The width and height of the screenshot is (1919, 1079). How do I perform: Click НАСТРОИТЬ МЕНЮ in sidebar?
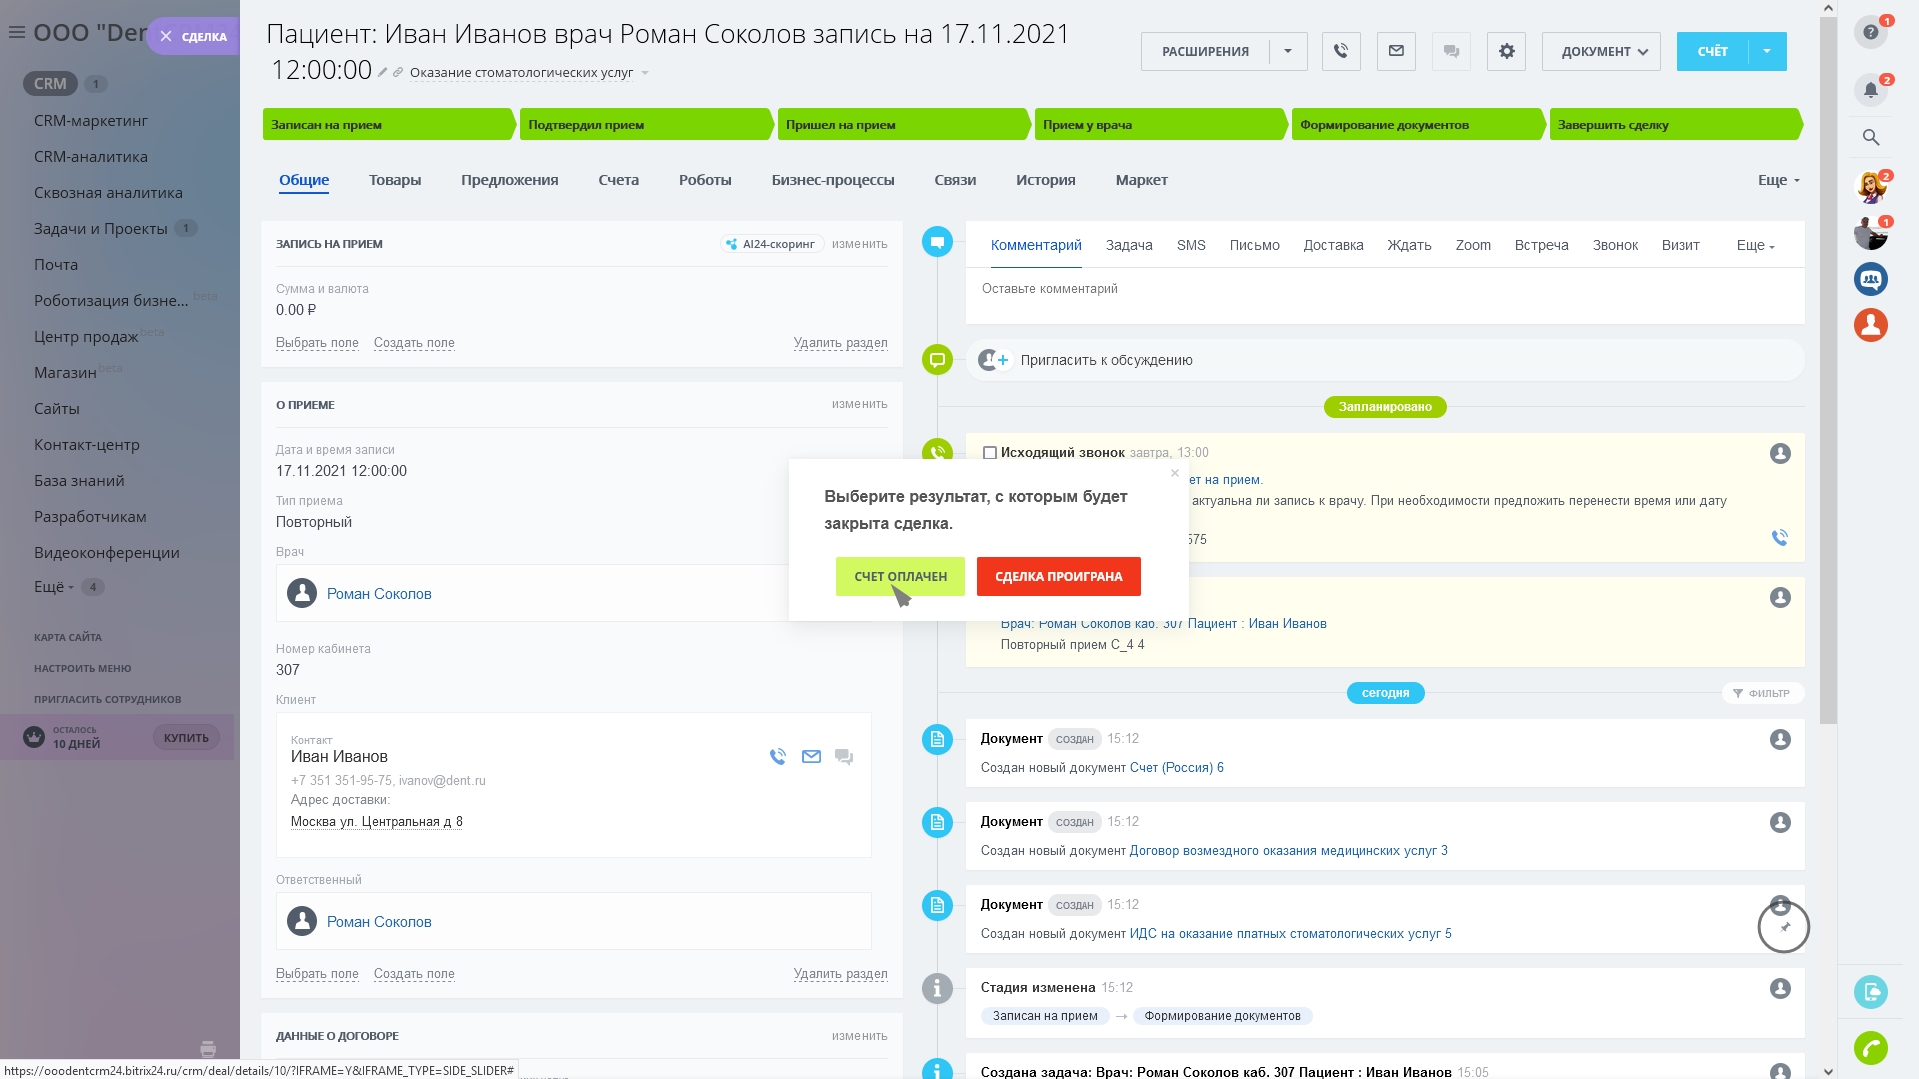click(x=83, y=668)
